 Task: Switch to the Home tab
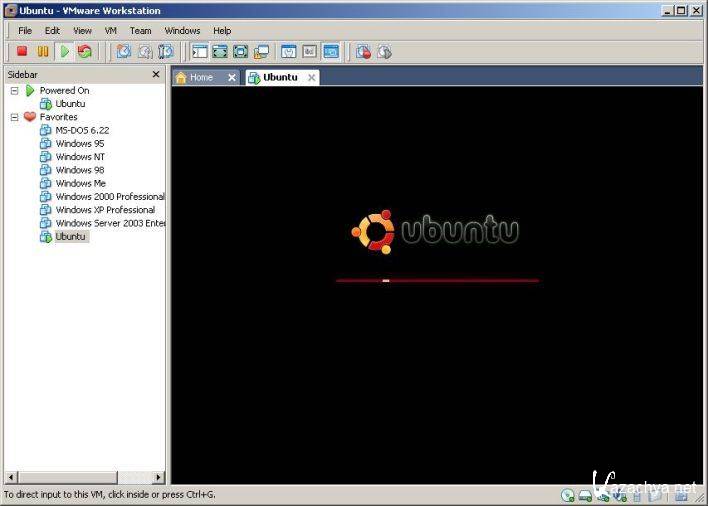[x=200, y=77]
